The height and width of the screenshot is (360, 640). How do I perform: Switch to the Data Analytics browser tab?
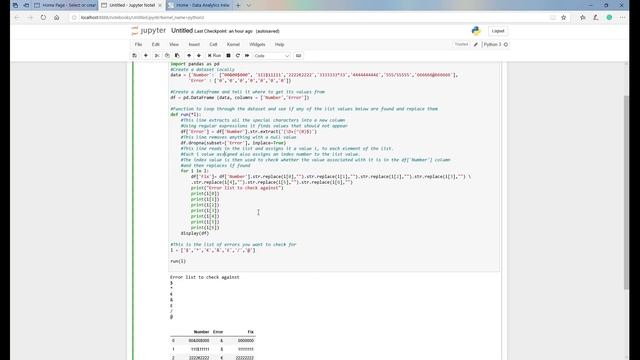pos(199,5)
